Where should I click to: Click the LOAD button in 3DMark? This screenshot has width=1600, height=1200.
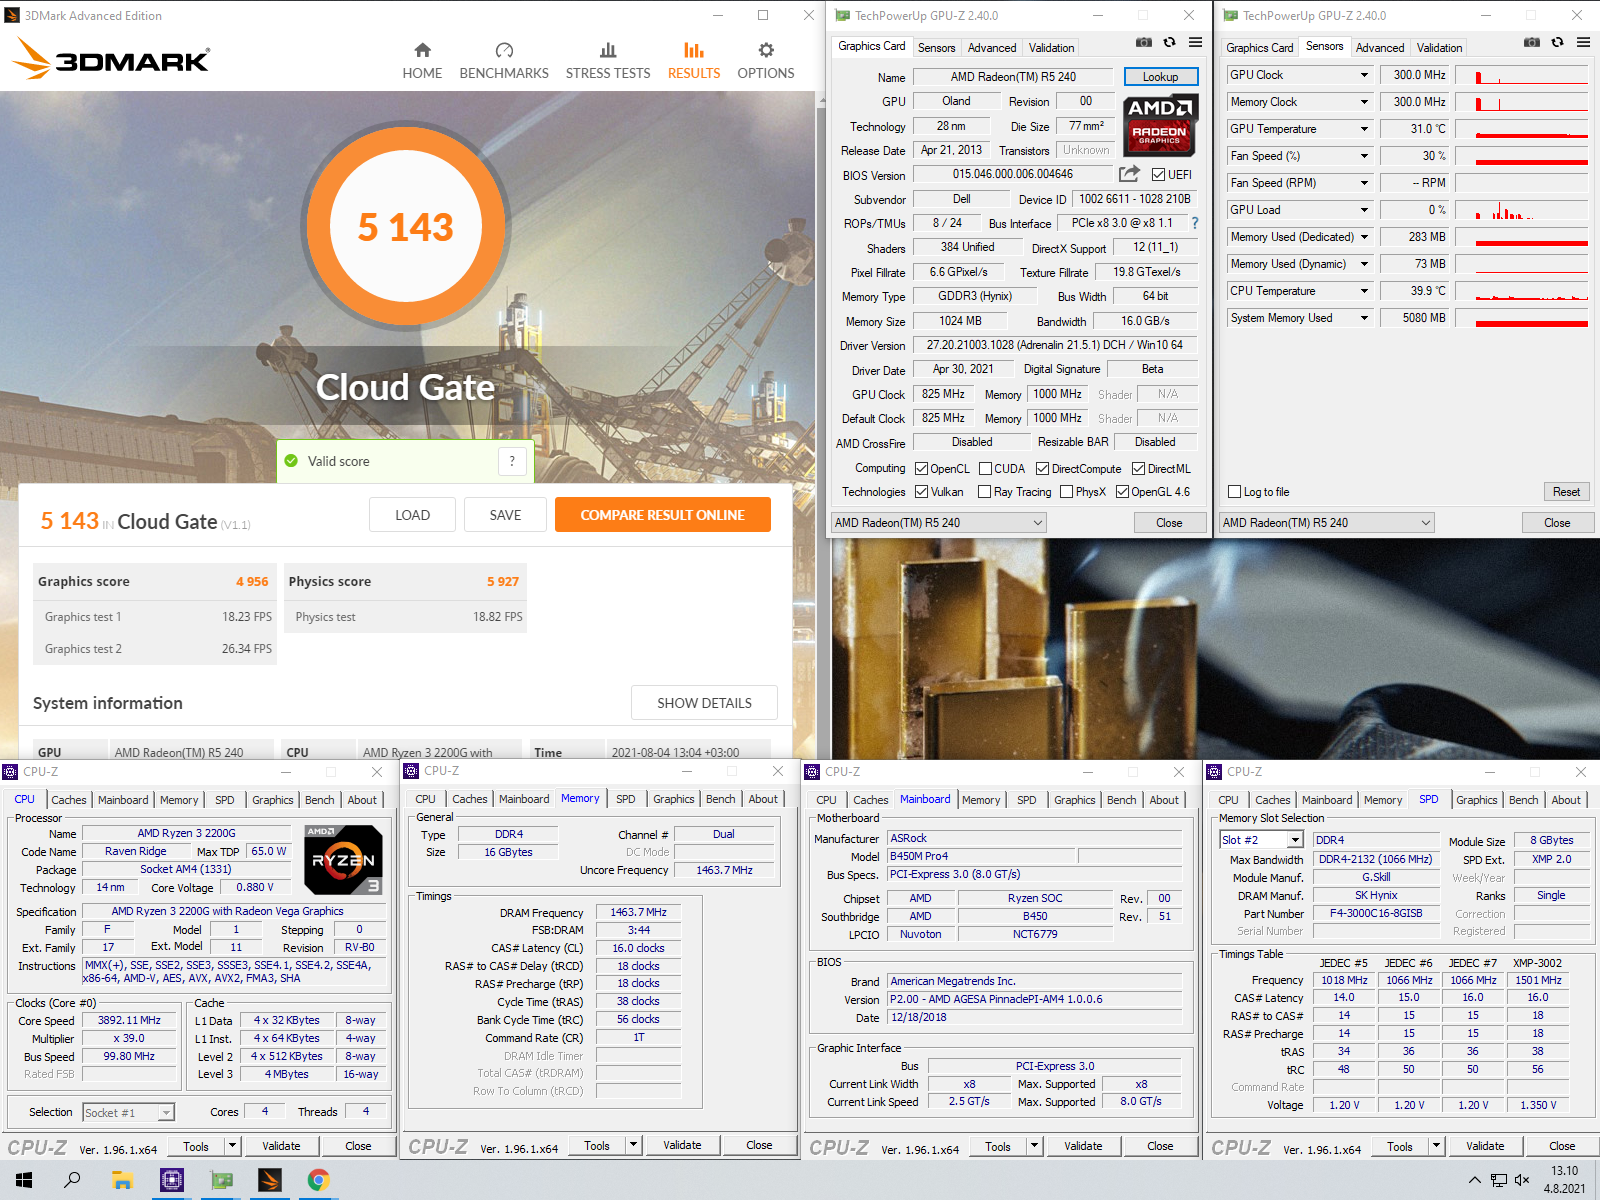click(x=412, y=515)
